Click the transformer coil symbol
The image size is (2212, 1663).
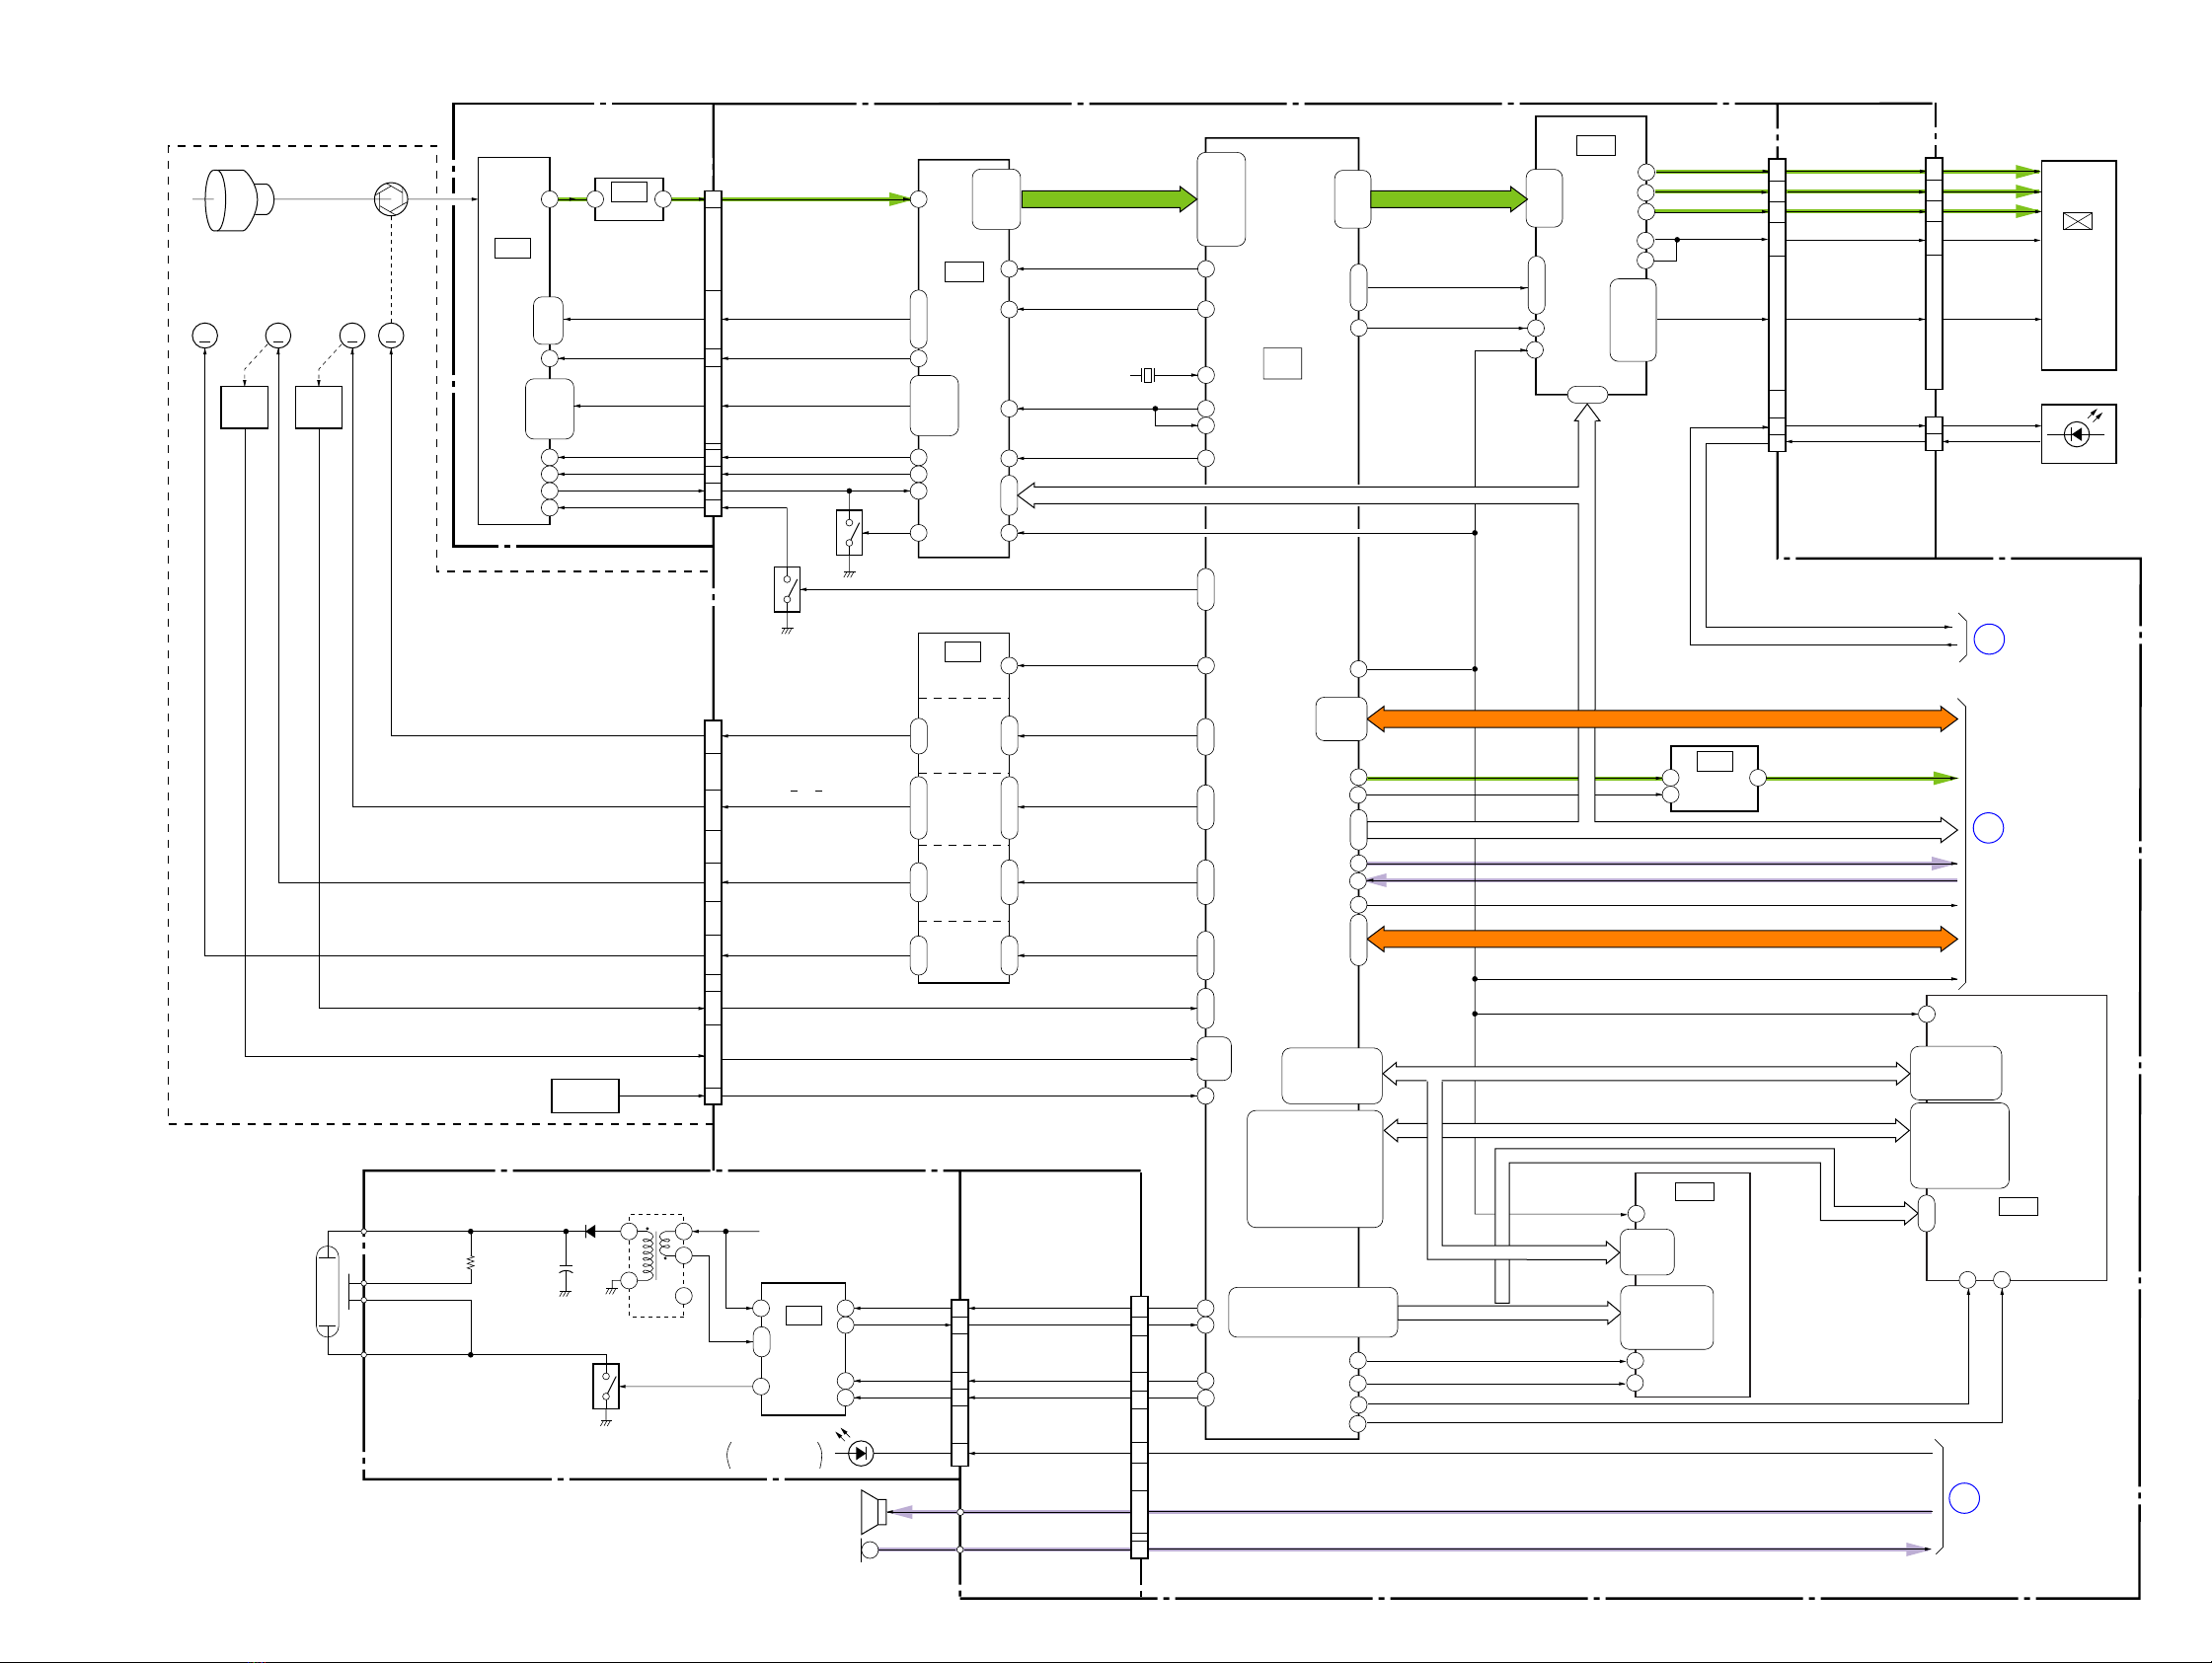tap(656, 1258)
